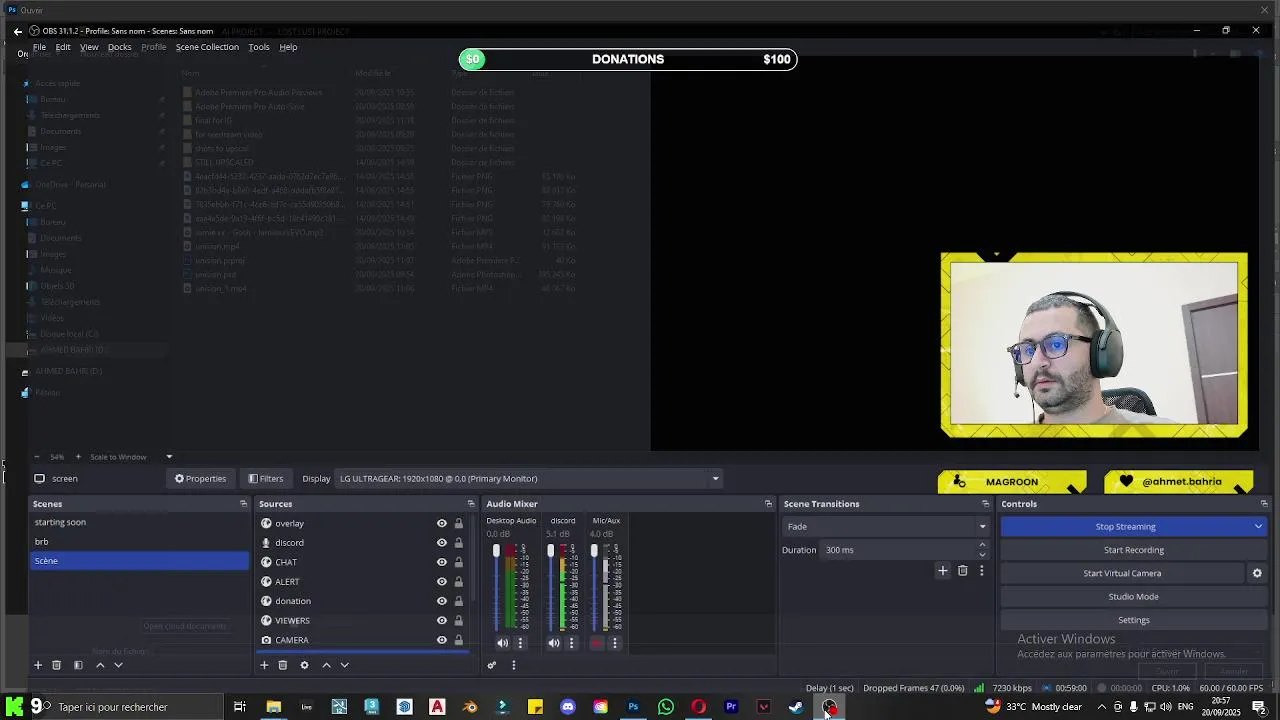Enable Studio Mode
This screenshot has width=1280, height=720.
1134,597
